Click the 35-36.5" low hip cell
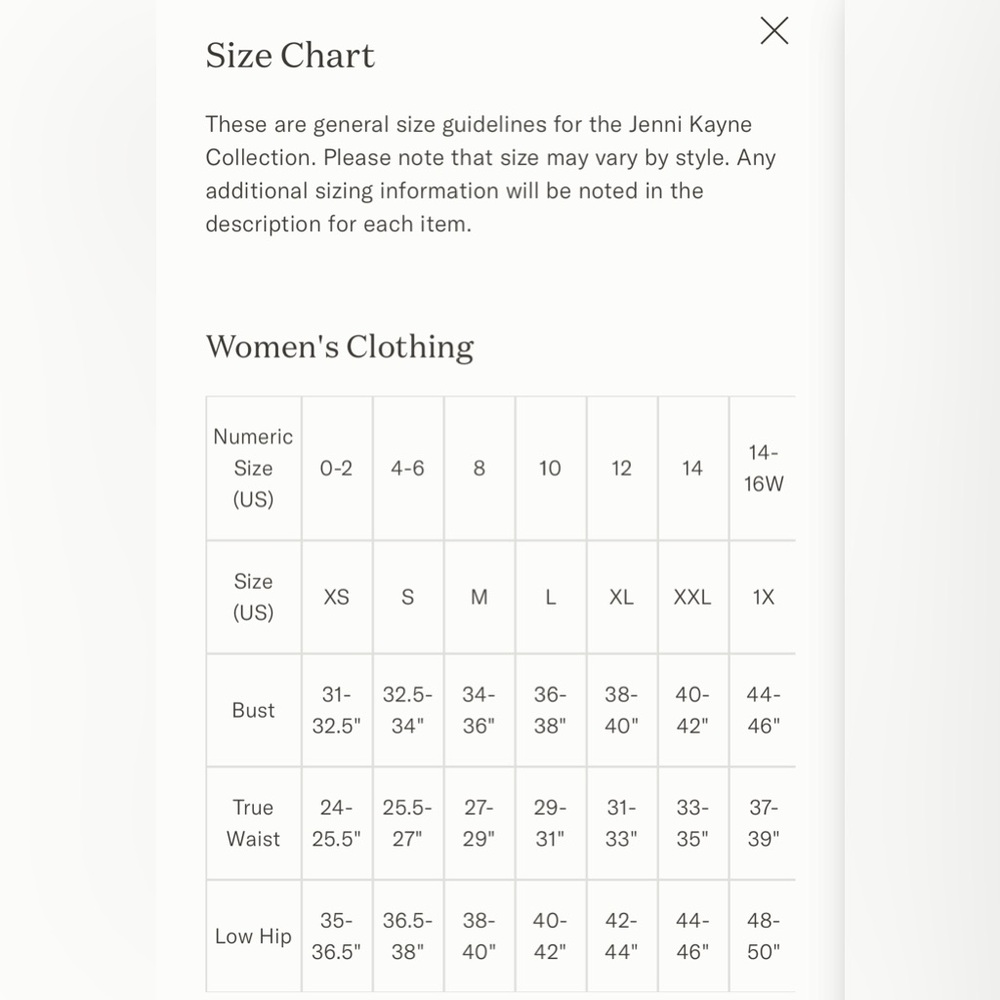This screenshot has width=1000, height=1000. [x=336, y=936]
